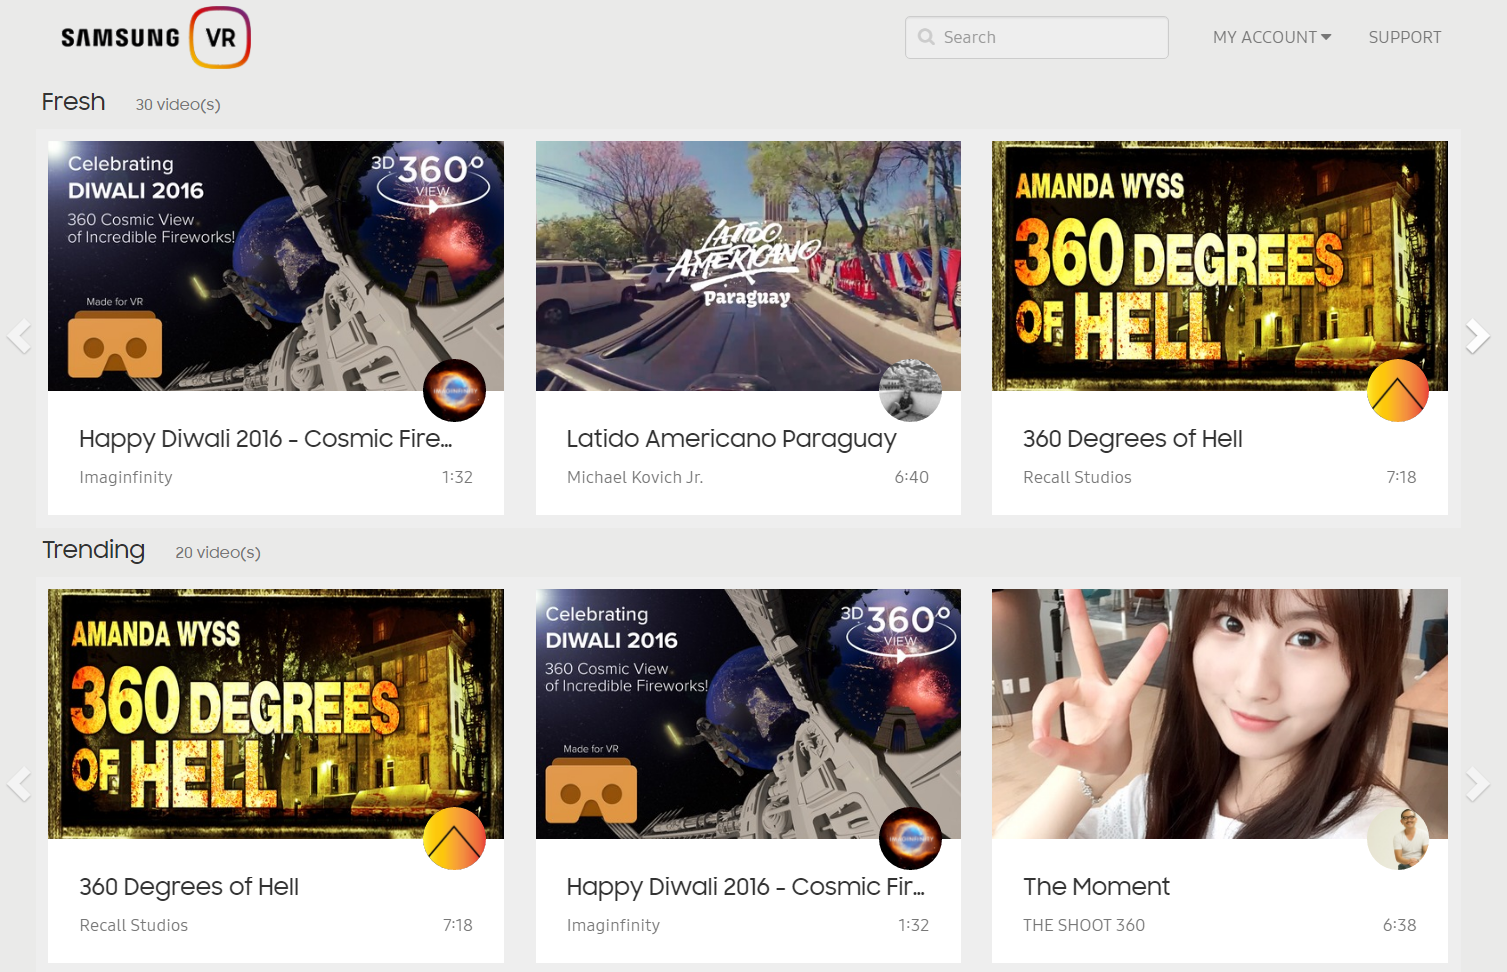Open title The Moment
This screenshot has height=972, width=1507.
[x=1096, y=887]
